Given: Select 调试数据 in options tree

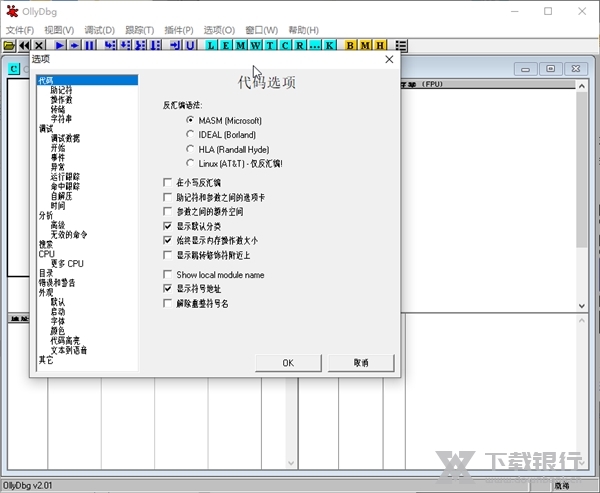Looking at the screenshot, I should [65, 138].
